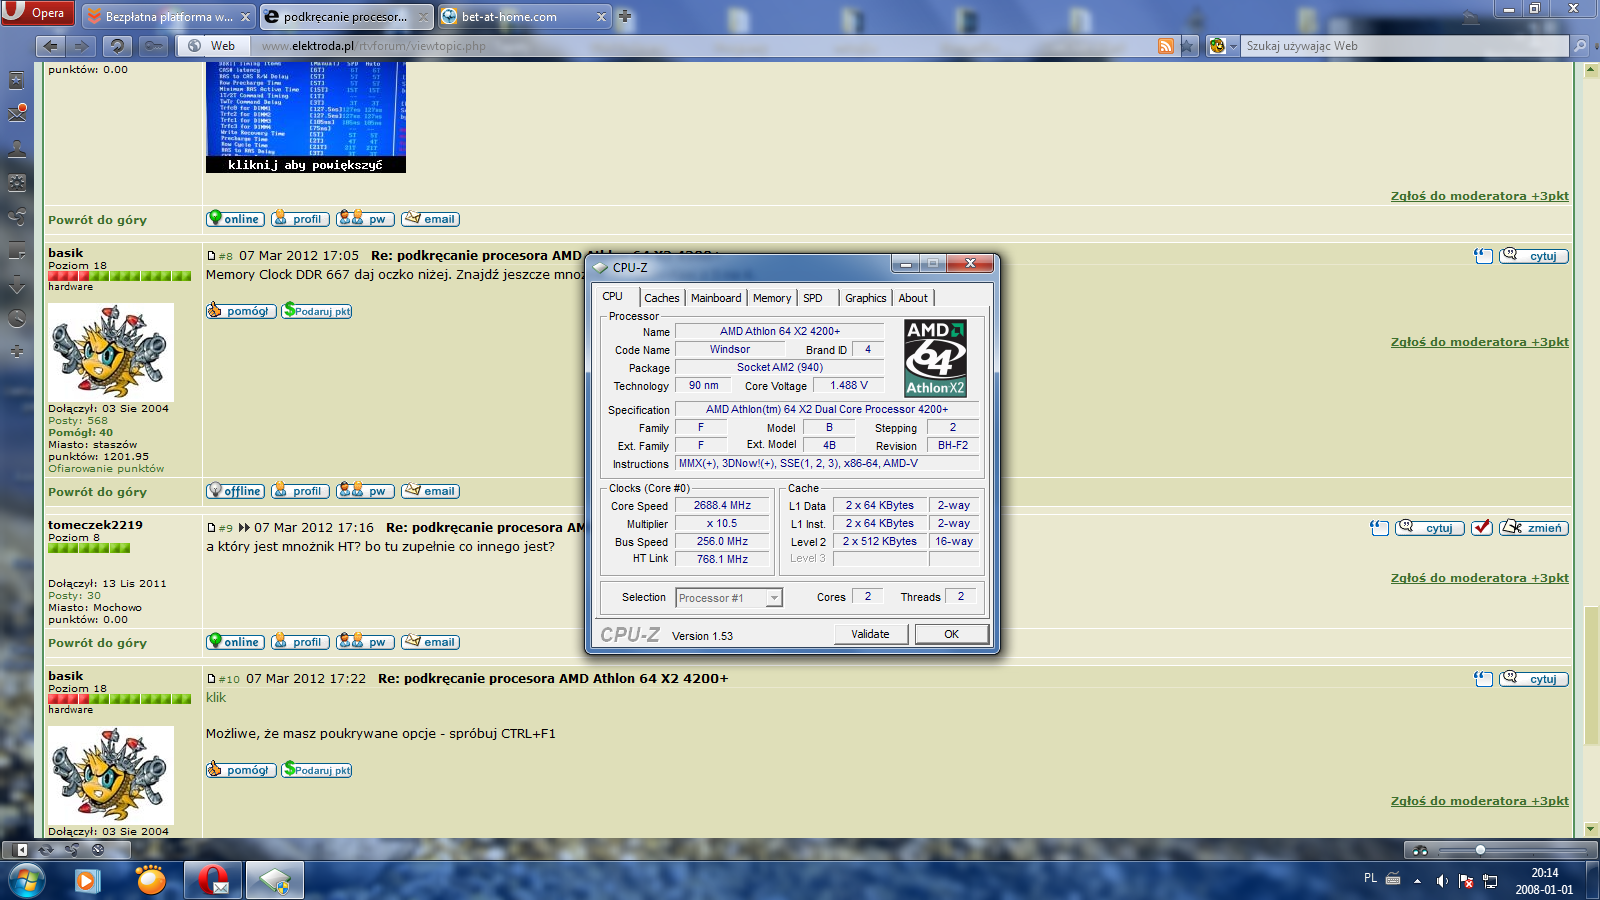Click the pomógł button in post #8
Screen dimensions: 1600x900
tap(240, 311)
